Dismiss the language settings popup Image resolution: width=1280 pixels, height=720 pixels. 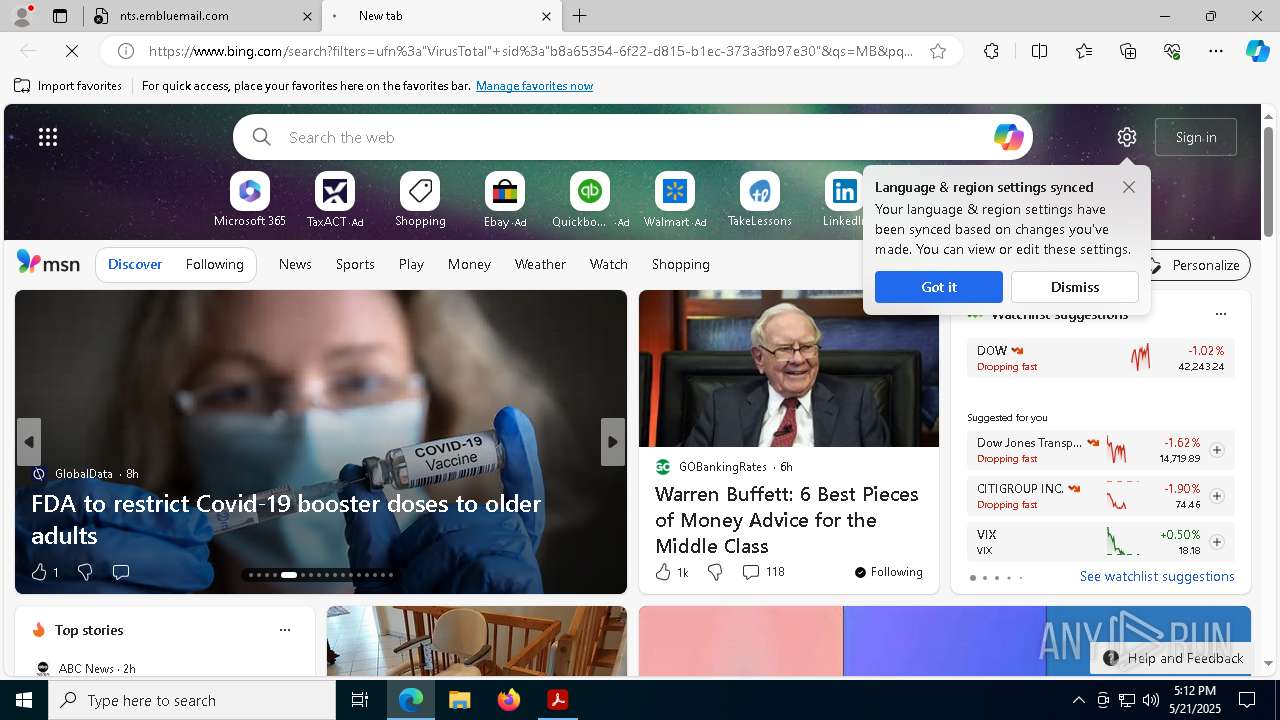click(1075, 287)
